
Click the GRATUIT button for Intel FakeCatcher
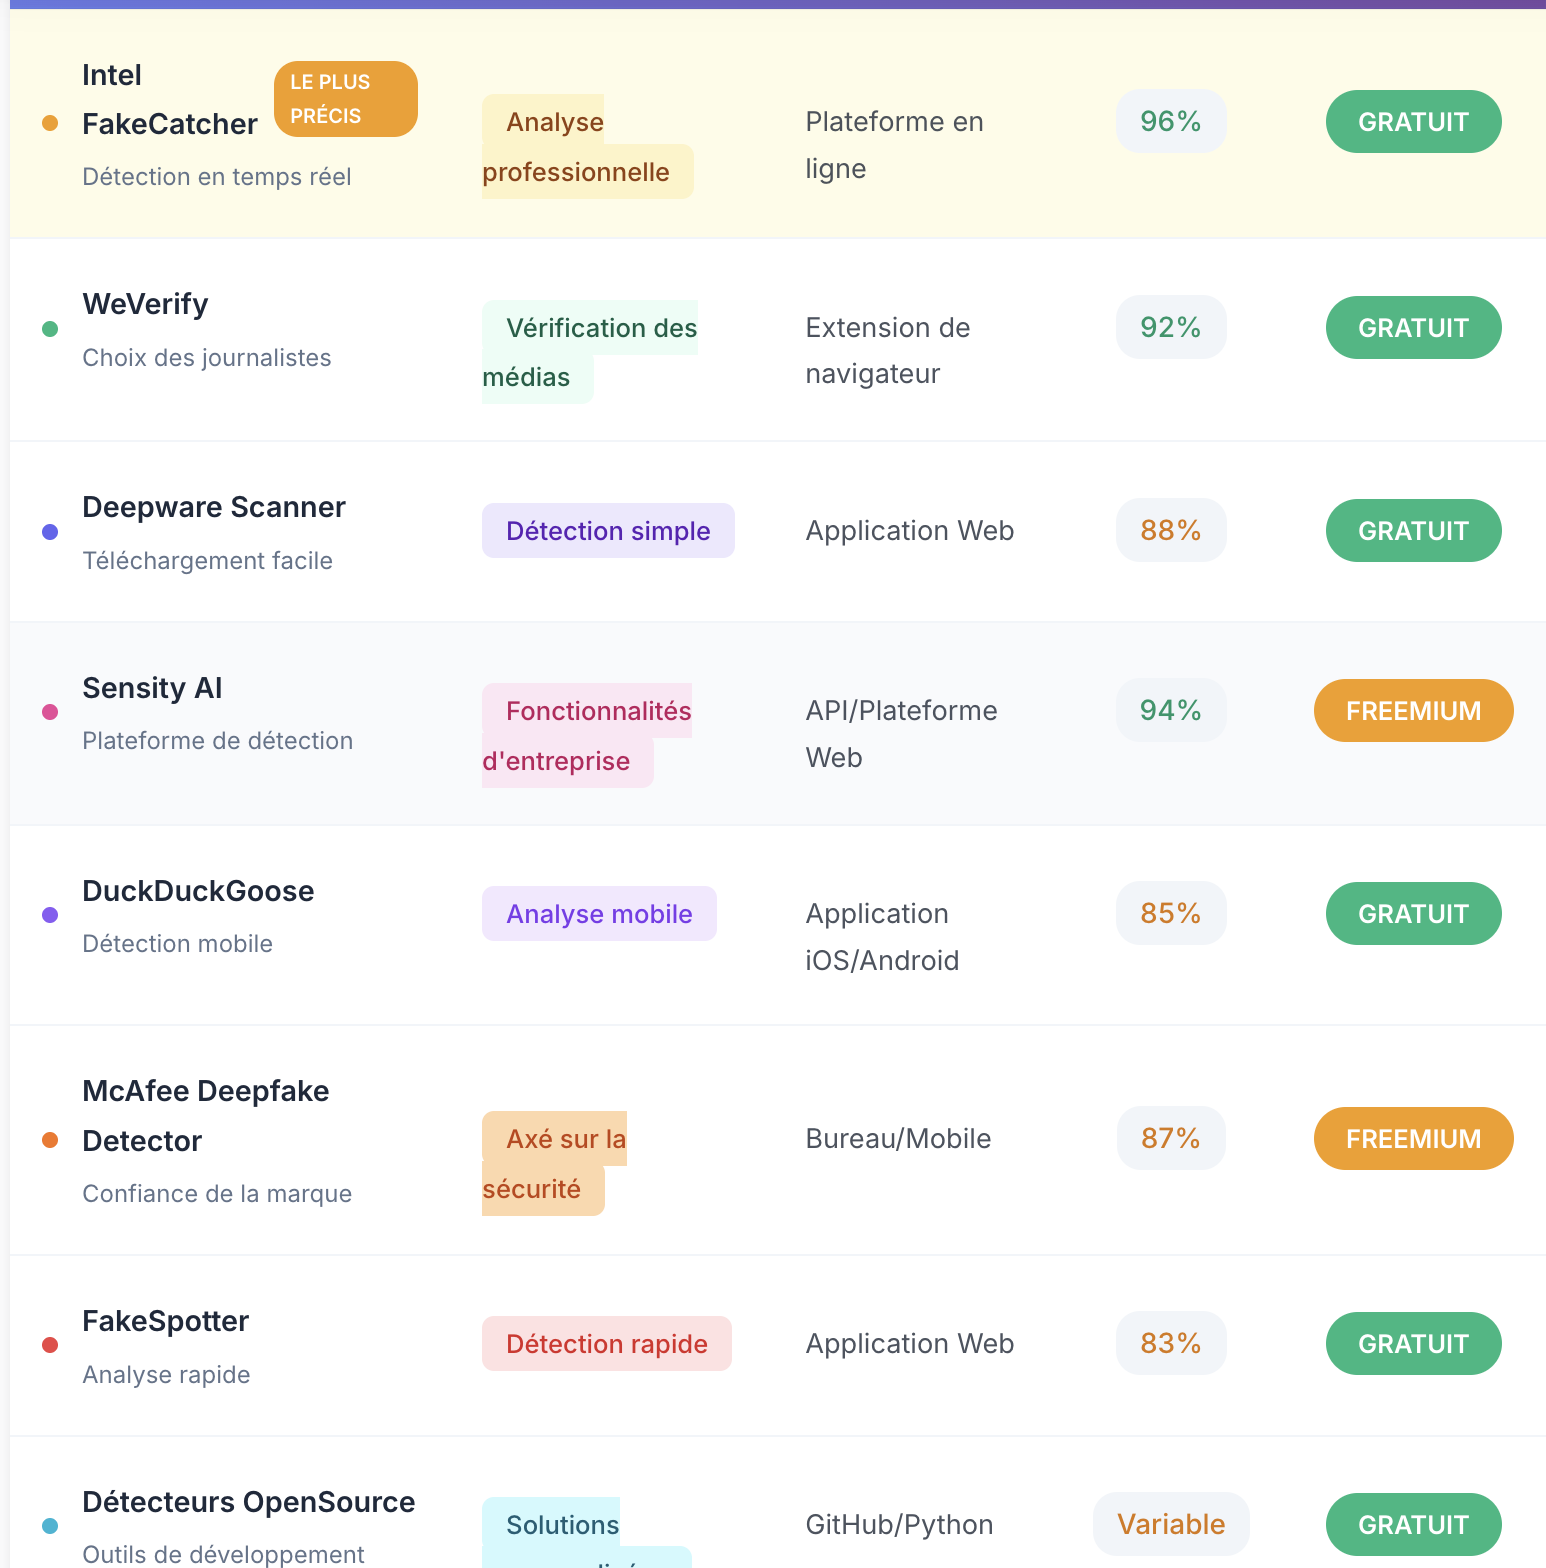click(1413, 122)
